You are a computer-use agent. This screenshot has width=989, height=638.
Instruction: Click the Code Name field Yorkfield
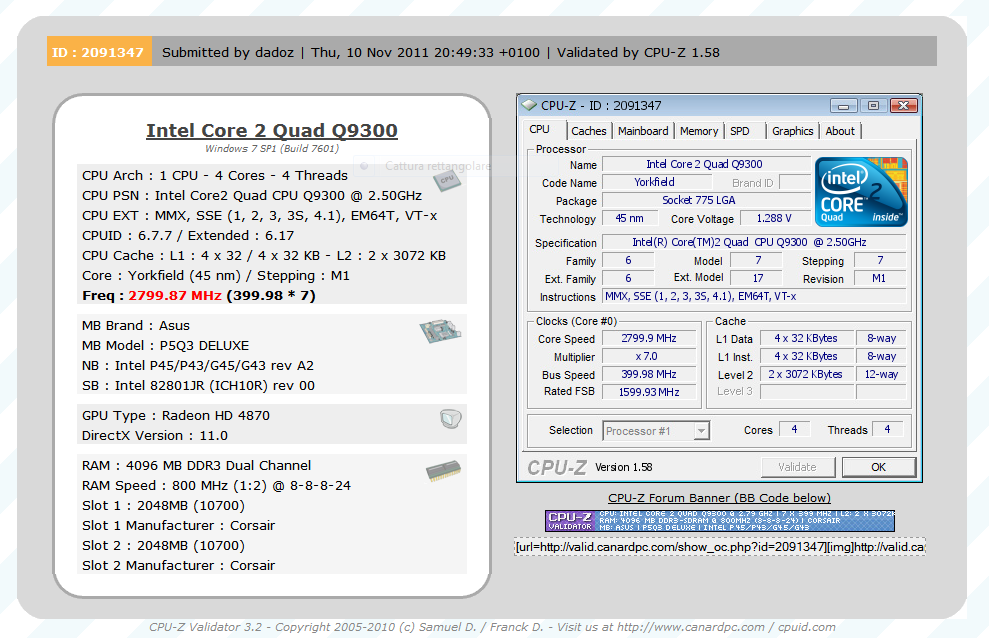[x=657, y=182]
